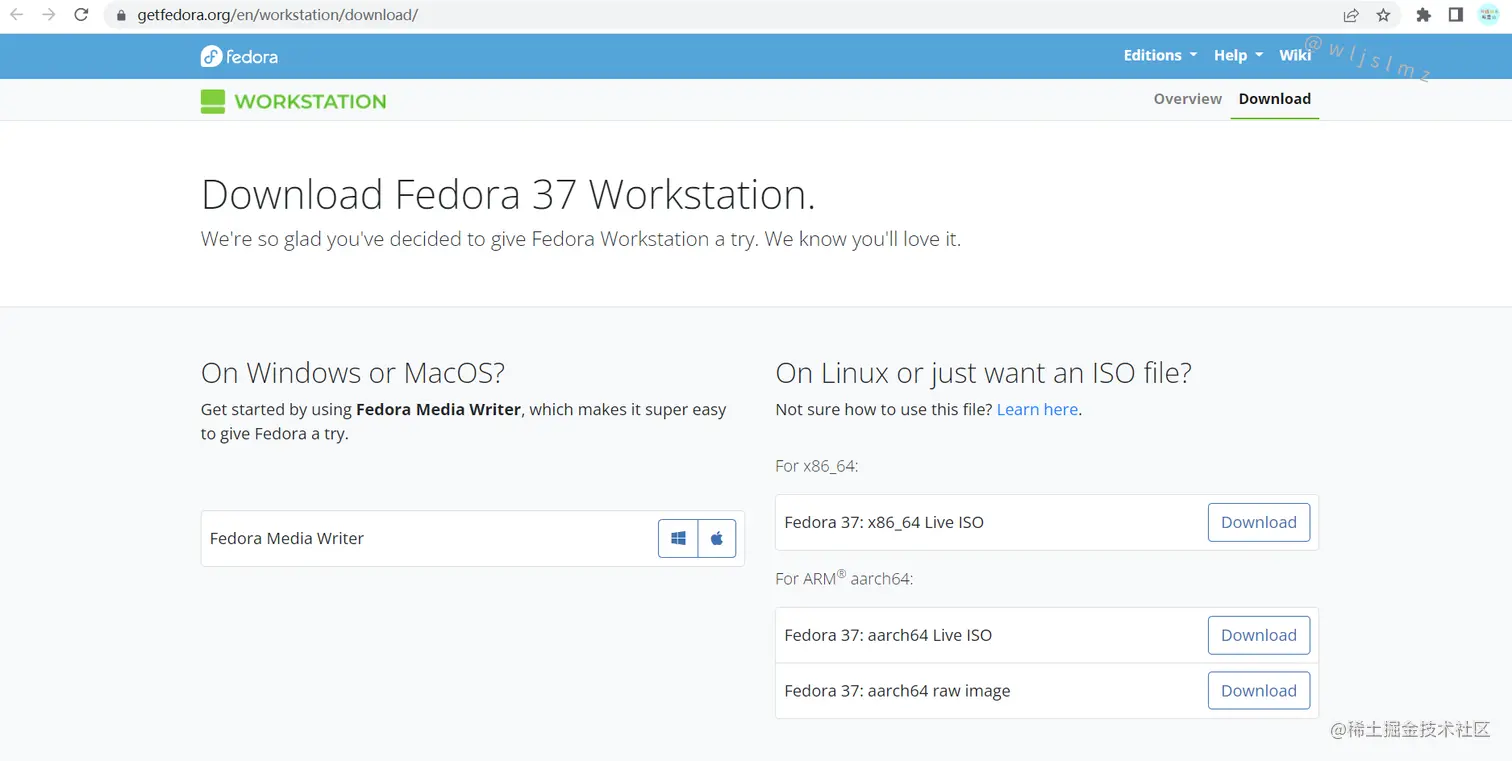The width and height of the screenshot is (1512, 761).
Task: Expand the Editions dropdown menu
Action: (x=1160, y=56)
